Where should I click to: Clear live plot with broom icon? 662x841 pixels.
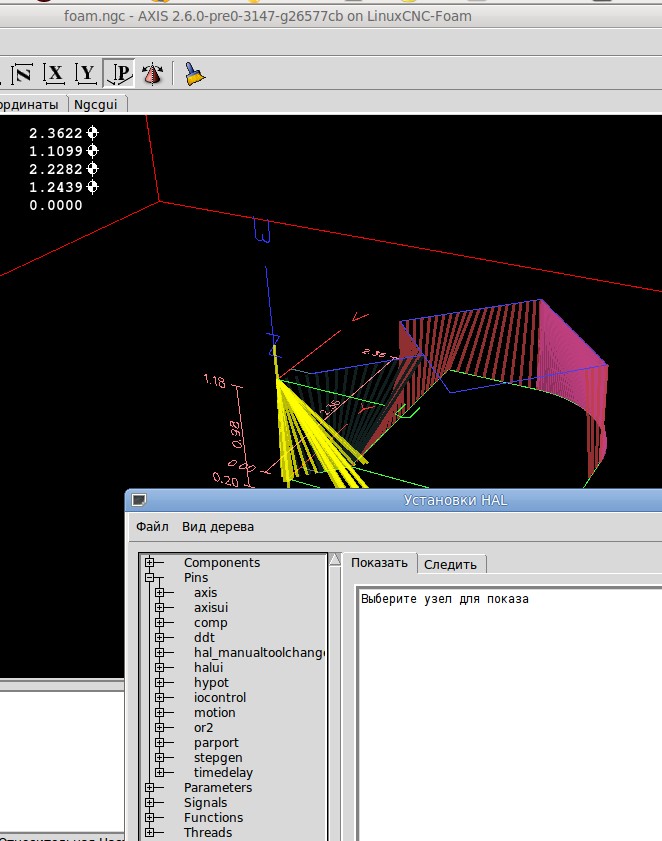tap(193, 73)
